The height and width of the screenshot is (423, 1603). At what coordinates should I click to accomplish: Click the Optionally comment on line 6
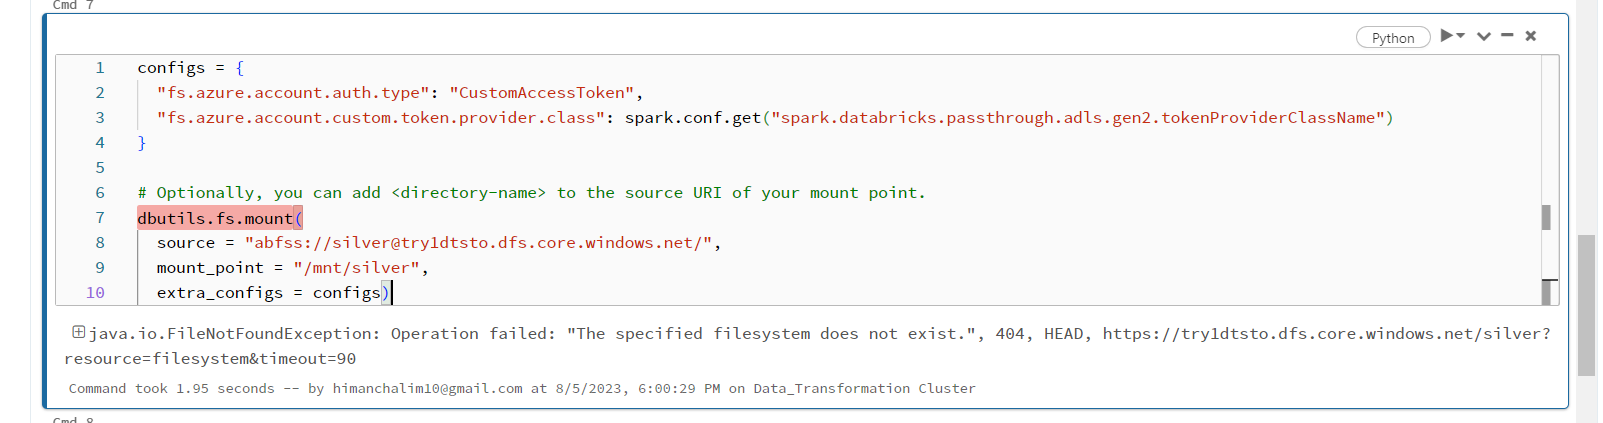pyautogui.click(x=531, y=193)
